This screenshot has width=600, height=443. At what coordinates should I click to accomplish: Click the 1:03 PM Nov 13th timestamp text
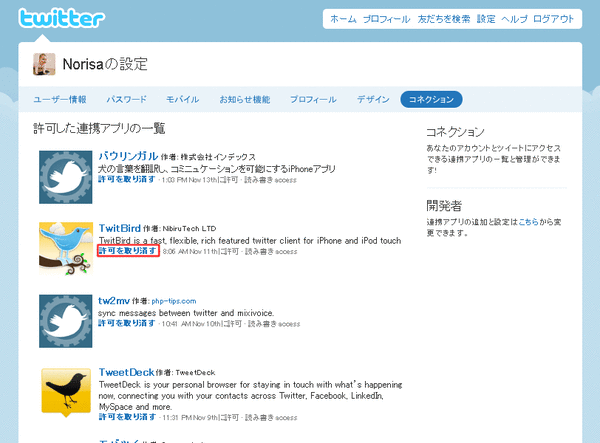pos(189,180)
